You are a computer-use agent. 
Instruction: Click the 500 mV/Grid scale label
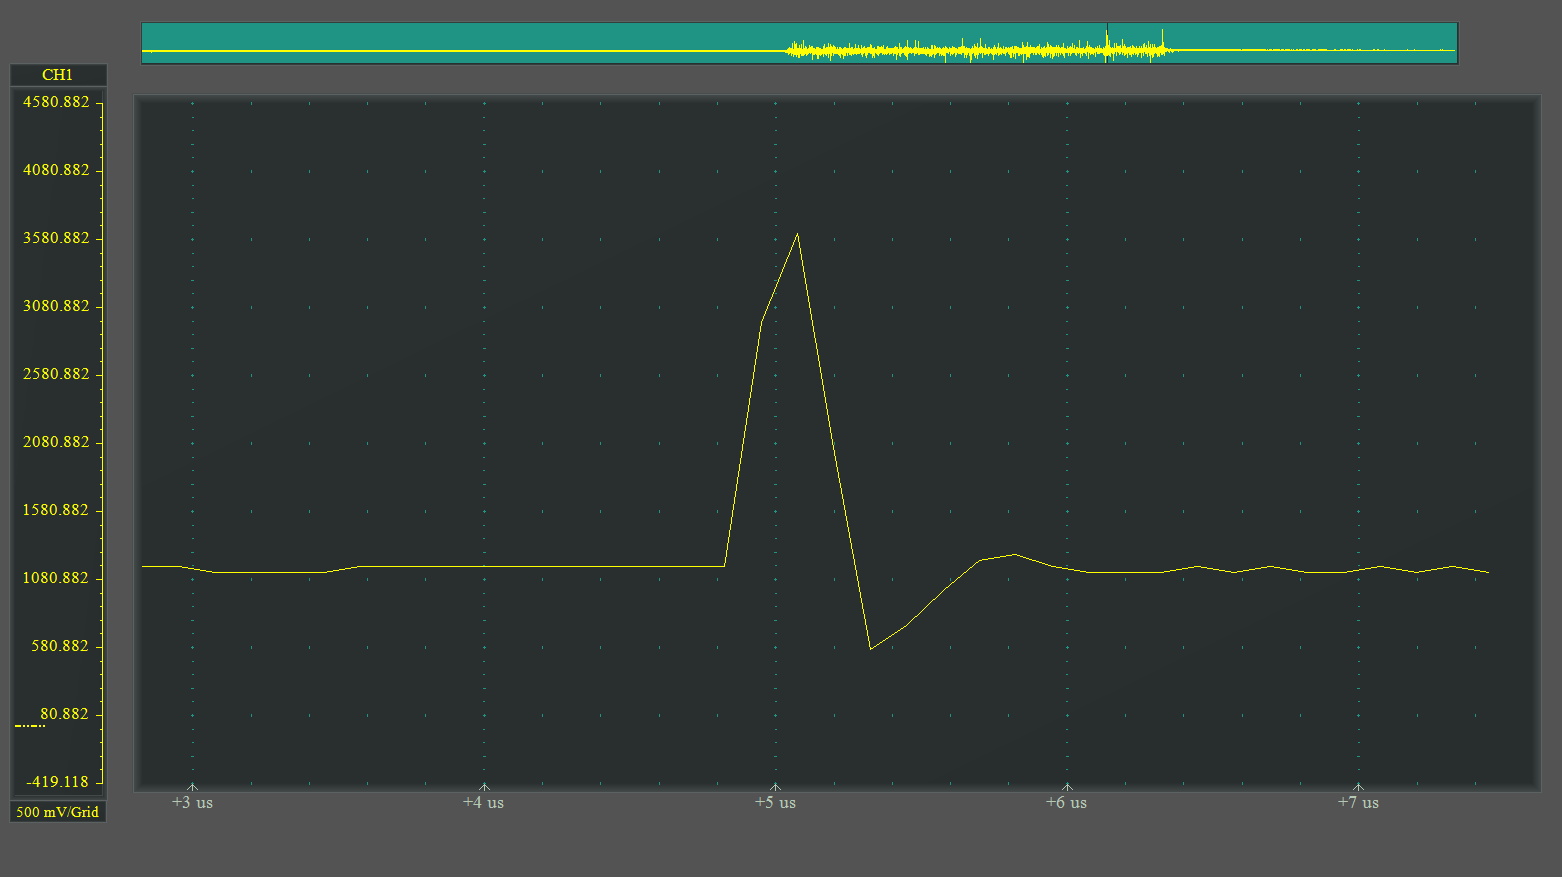tap(58, 812)
